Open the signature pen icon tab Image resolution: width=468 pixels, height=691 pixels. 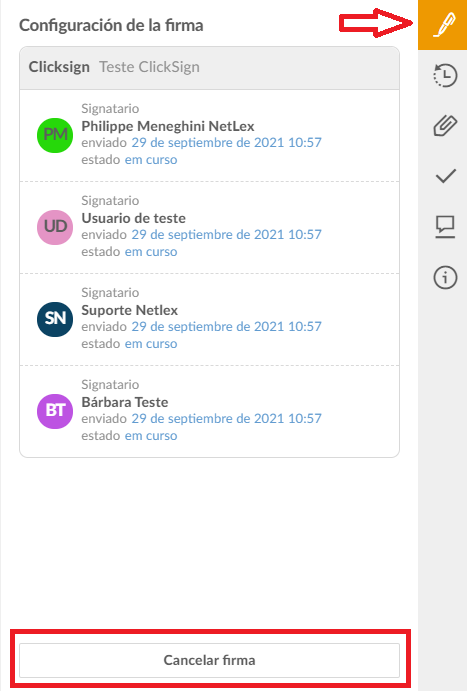pos(443,25)
